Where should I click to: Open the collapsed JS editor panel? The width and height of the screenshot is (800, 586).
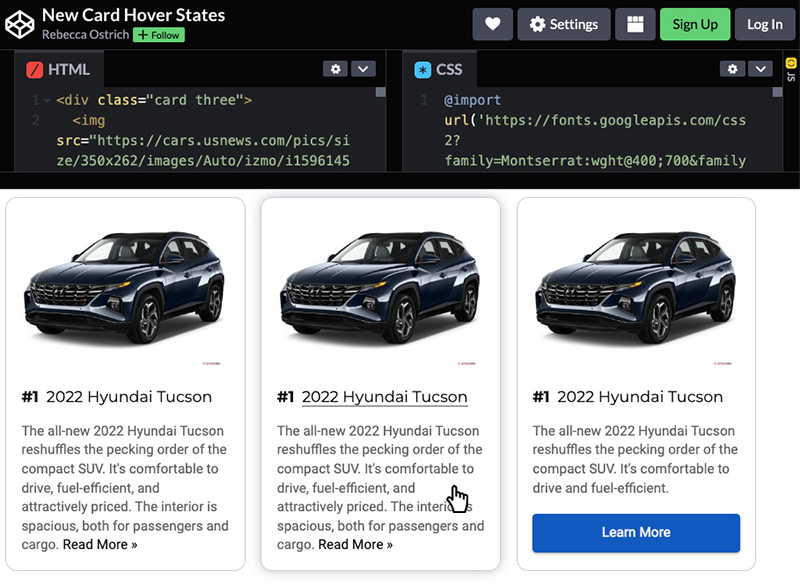pyautogui.click(x=791, y=71)
